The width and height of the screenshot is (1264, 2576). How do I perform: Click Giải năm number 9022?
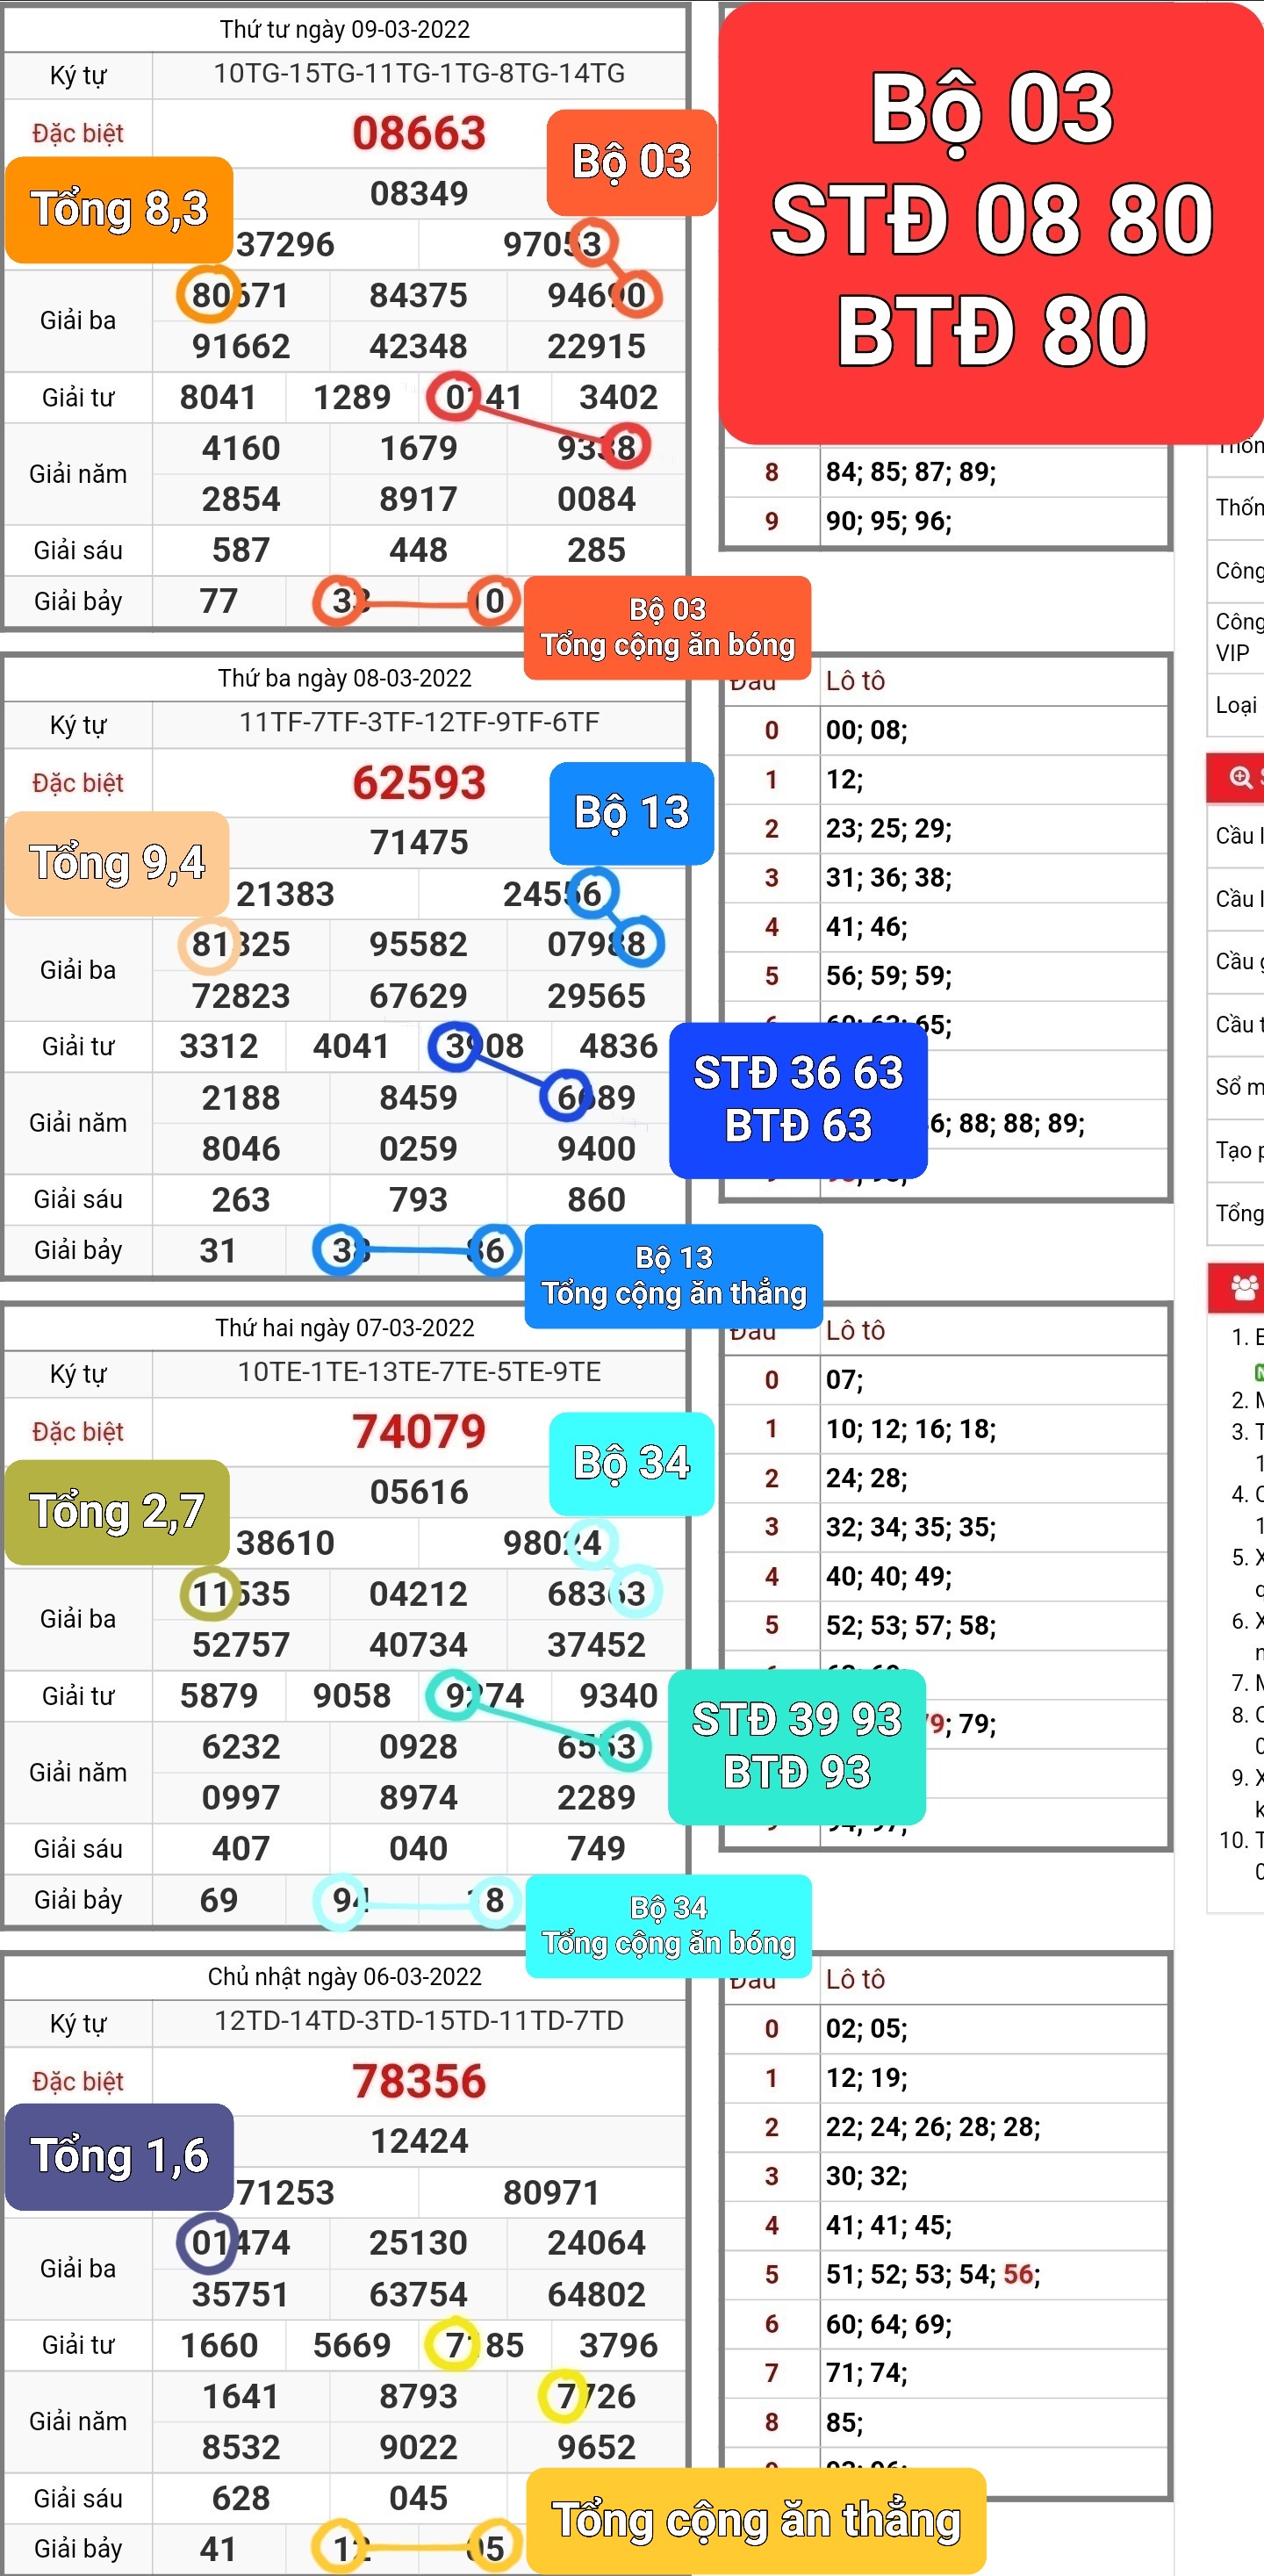pyautogui.click(x=418, y=2447)
